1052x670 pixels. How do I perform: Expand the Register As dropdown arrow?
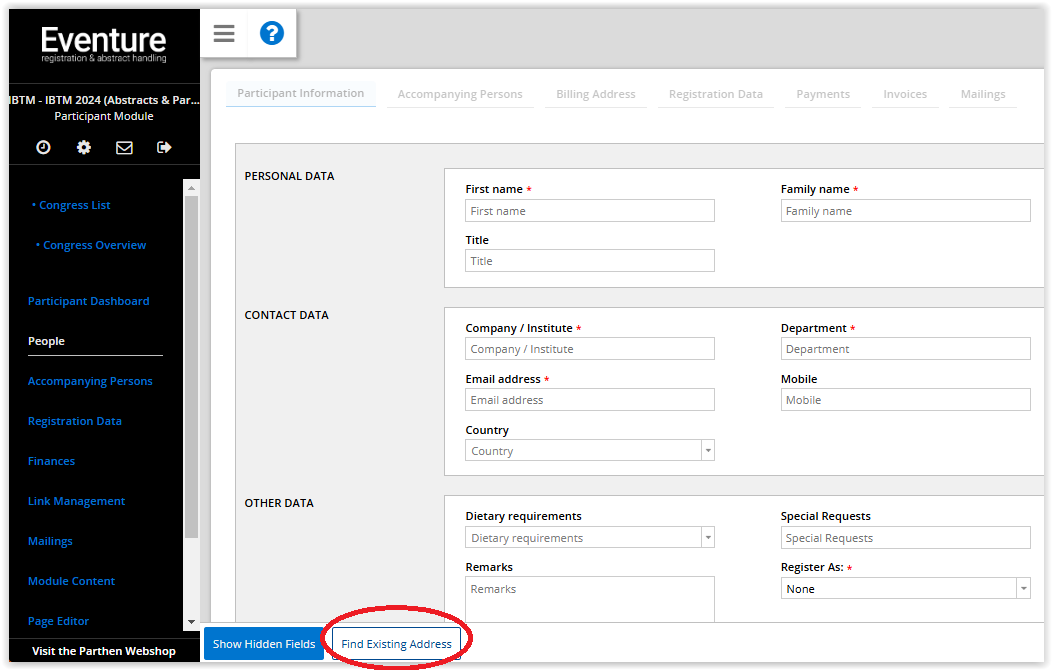coord(1023,589)
